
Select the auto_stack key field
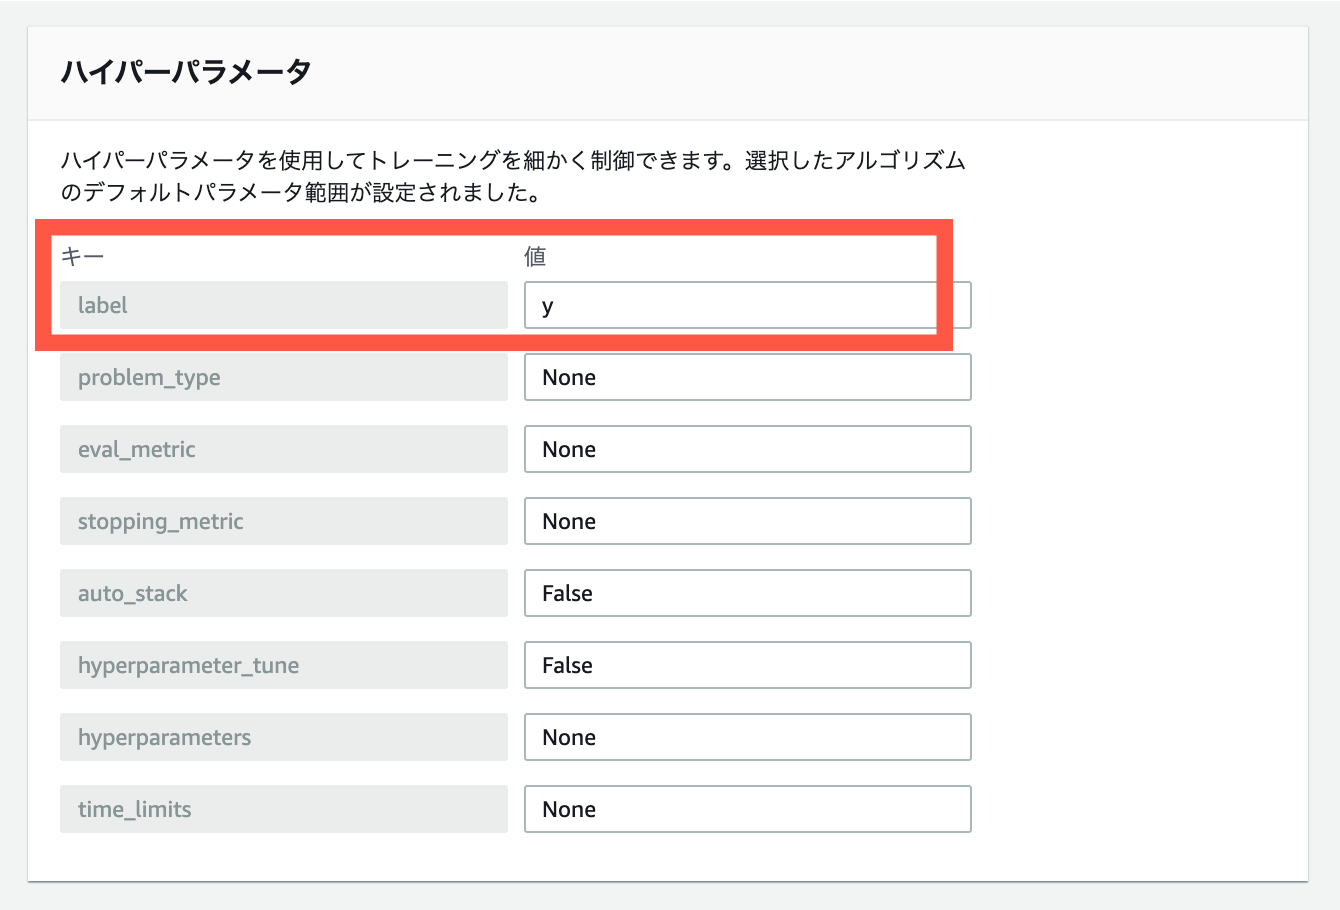click(284, 593)
